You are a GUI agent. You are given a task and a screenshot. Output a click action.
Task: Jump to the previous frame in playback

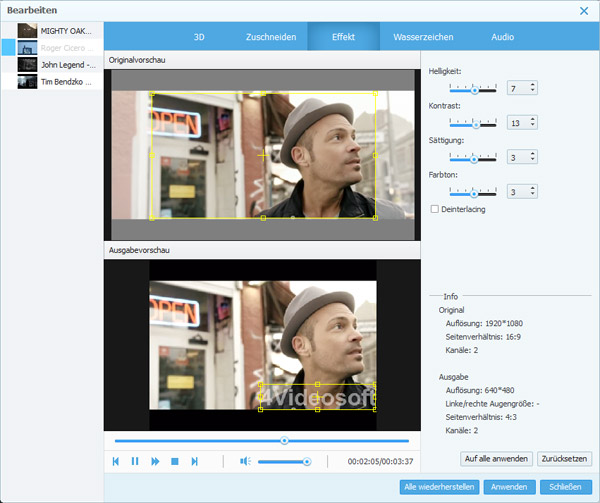(116, 461)
